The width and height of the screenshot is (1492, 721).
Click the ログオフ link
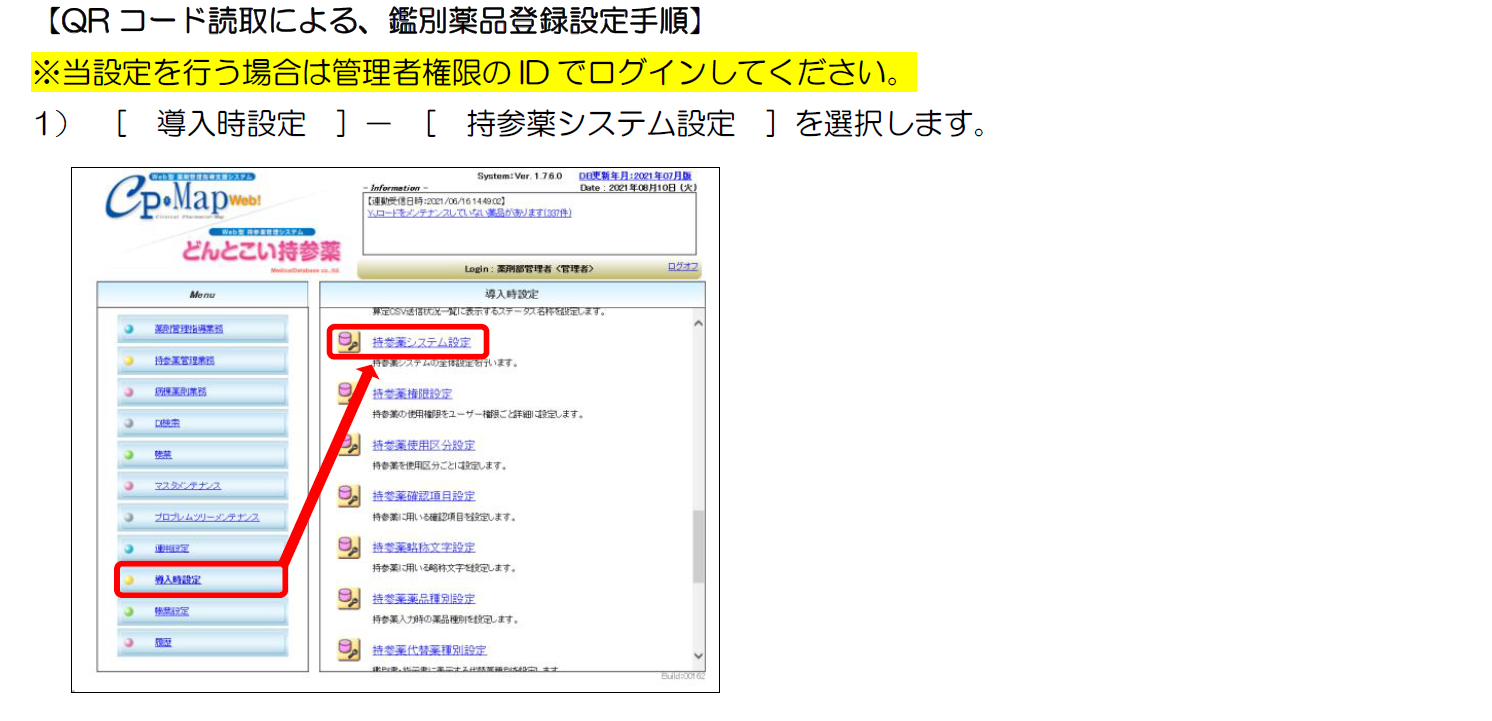point(683,267)
